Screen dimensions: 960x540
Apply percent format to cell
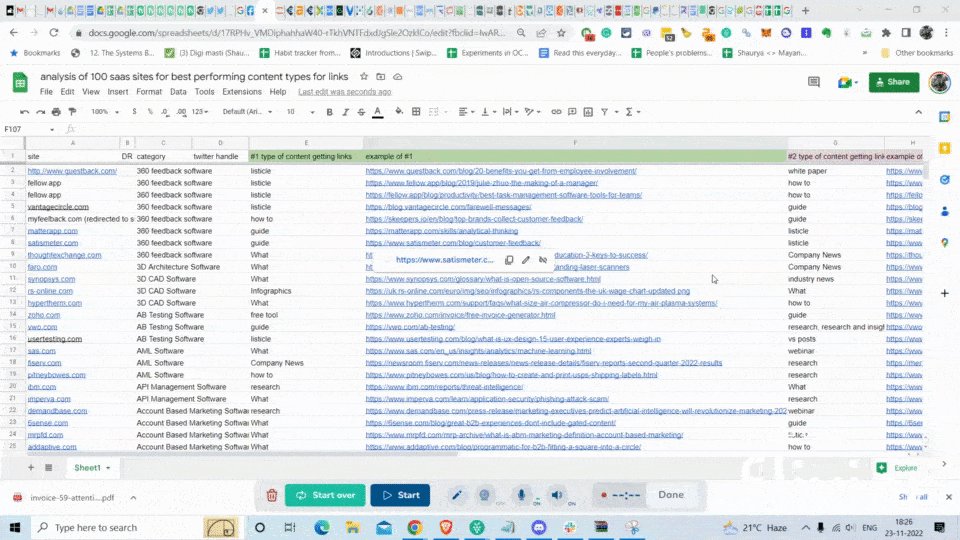tap(150, 112)
